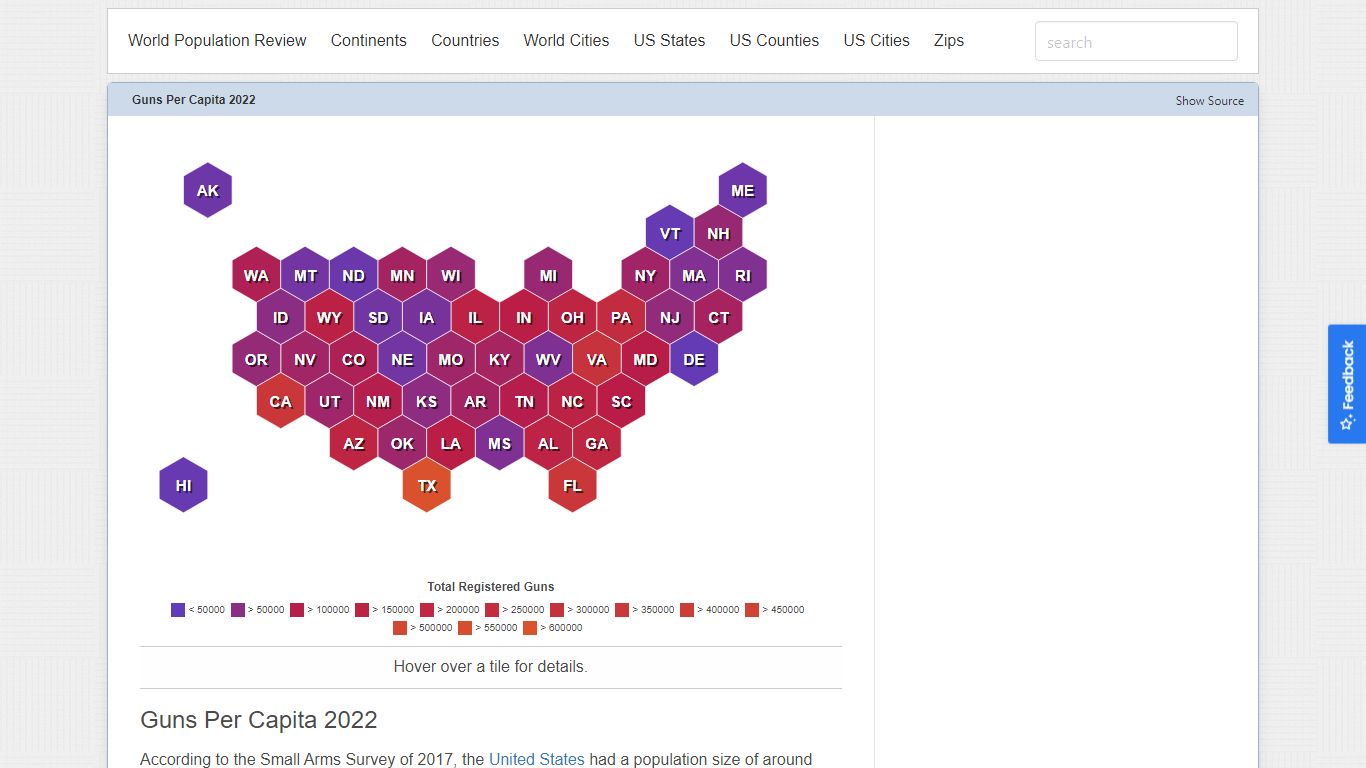
Task: Click 'Hover over a tile for details.' text
Action: [491, 666]
